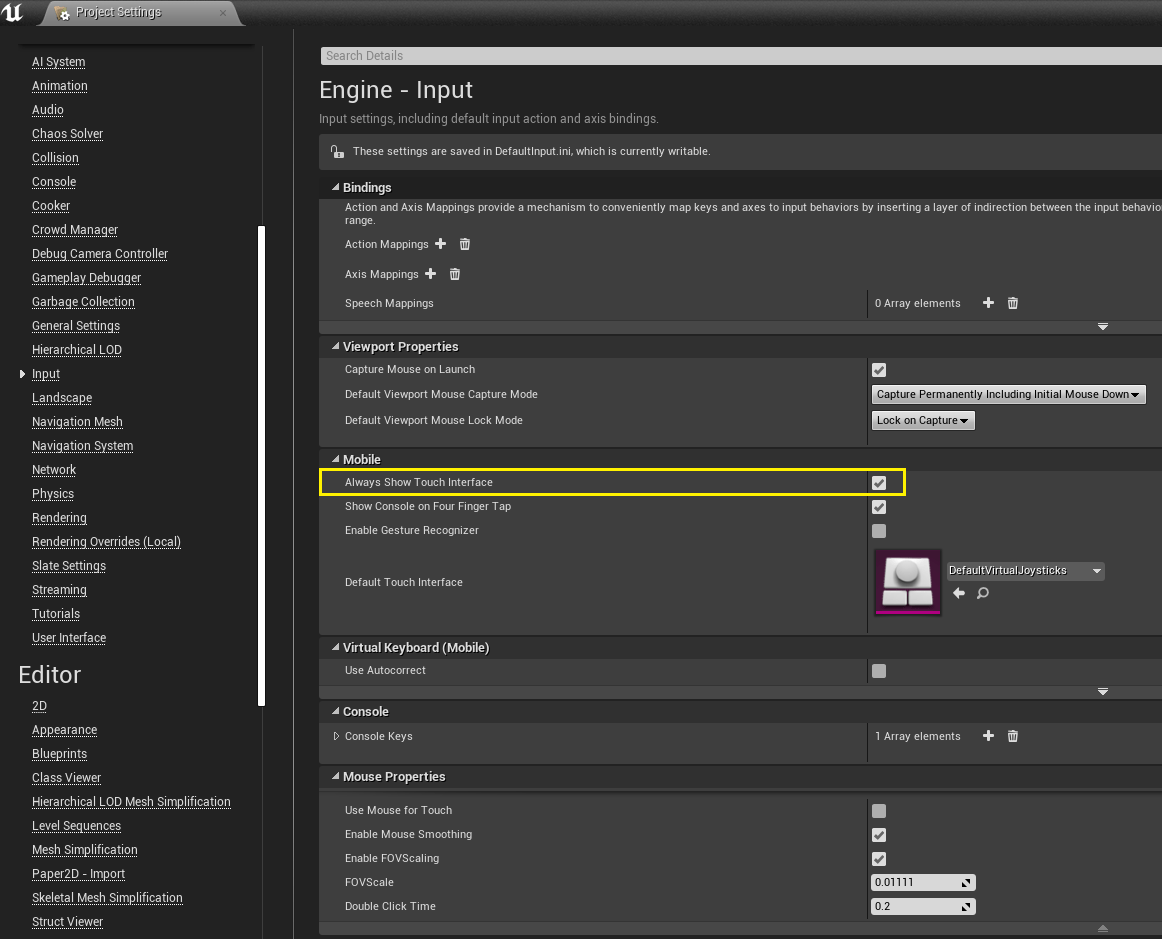Open Garbage Collection settings
Image resolution: width=1162 pixels, height=939 pixels.
83,302
